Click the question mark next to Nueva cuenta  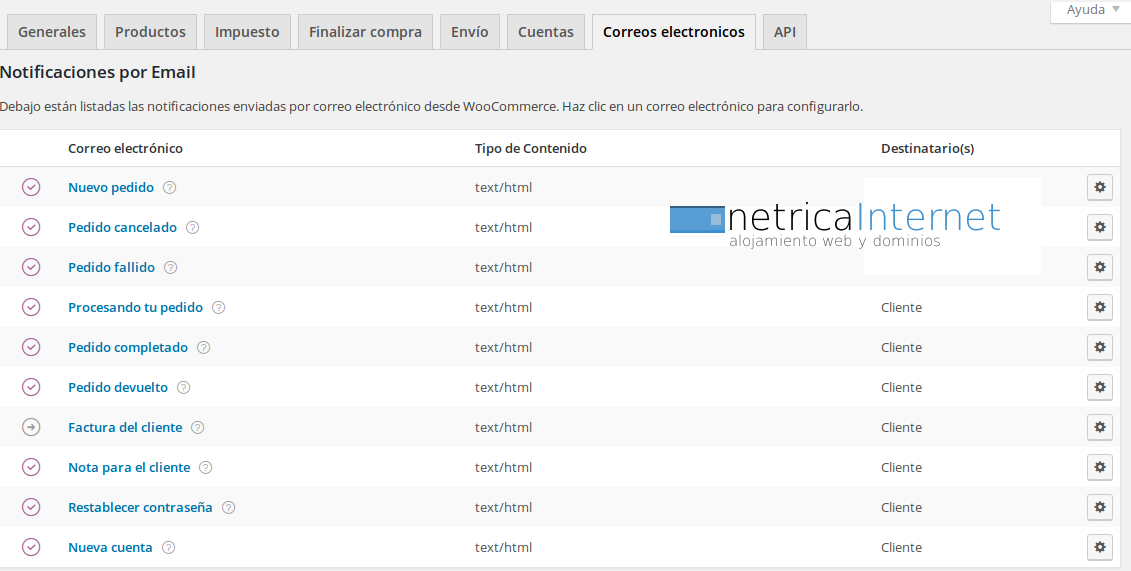169,547
